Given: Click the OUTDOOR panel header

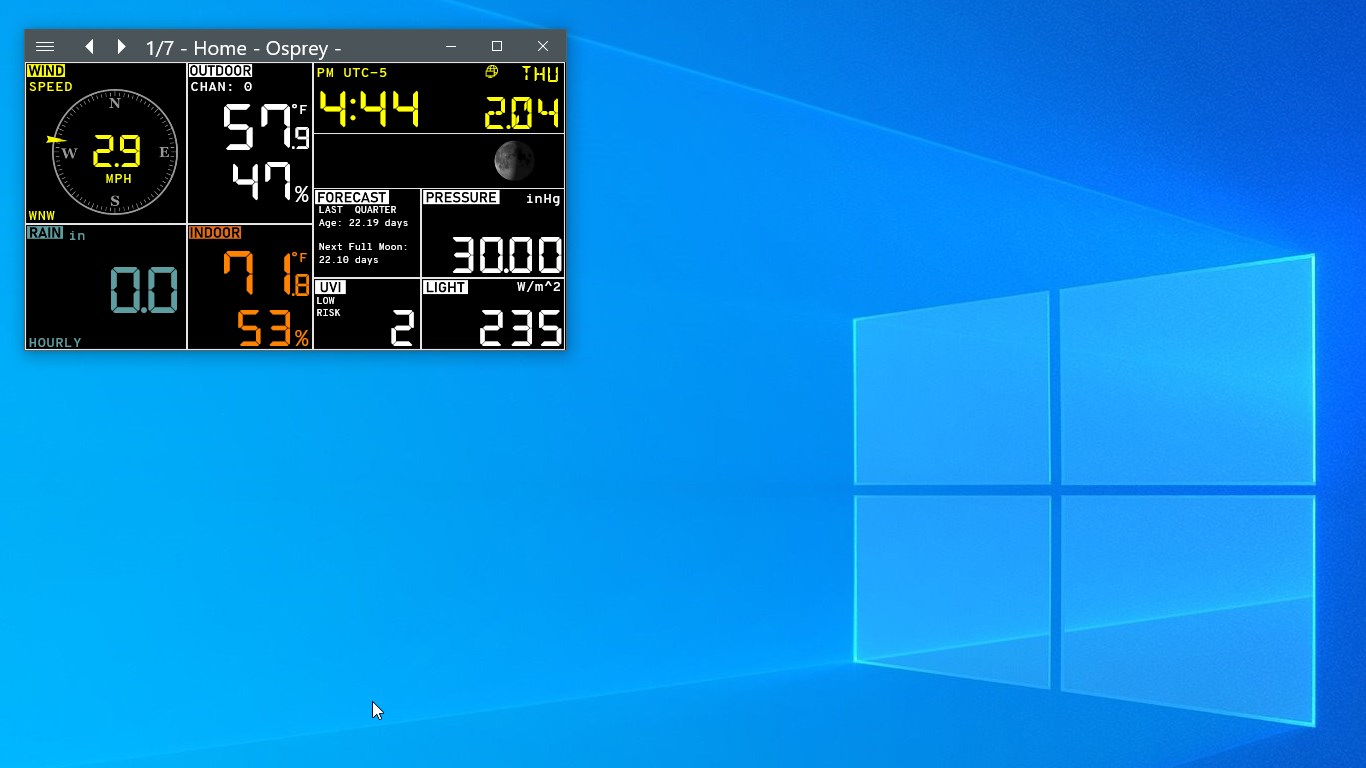Looking at the screenshot, I should (220, 70).
